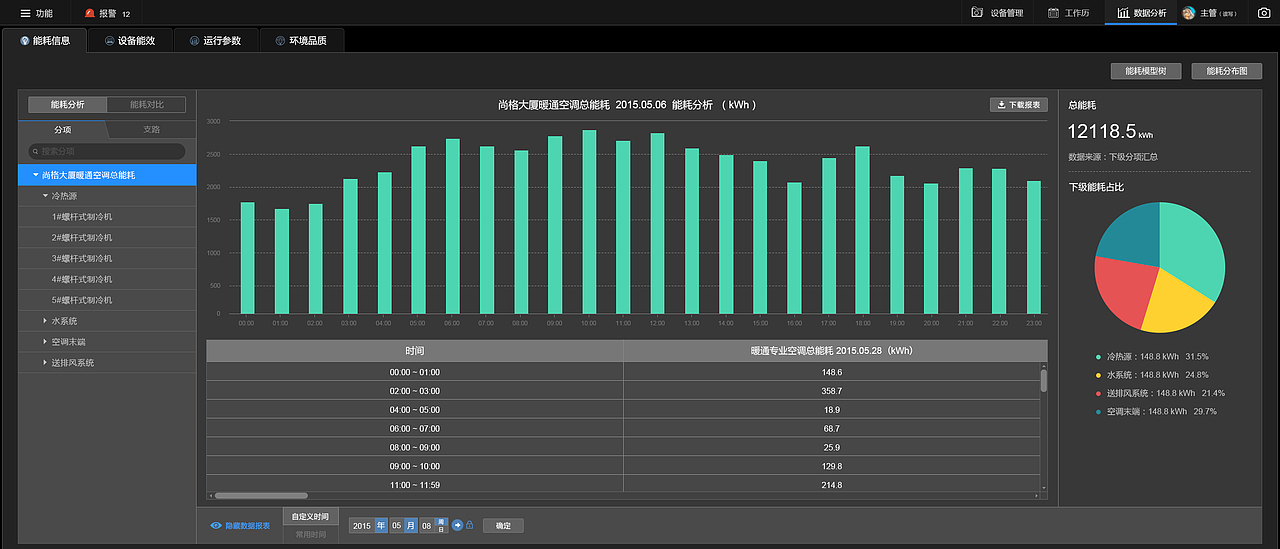The image size is (1280, 549).
Task: Click the month field 05
Action: 397,525
